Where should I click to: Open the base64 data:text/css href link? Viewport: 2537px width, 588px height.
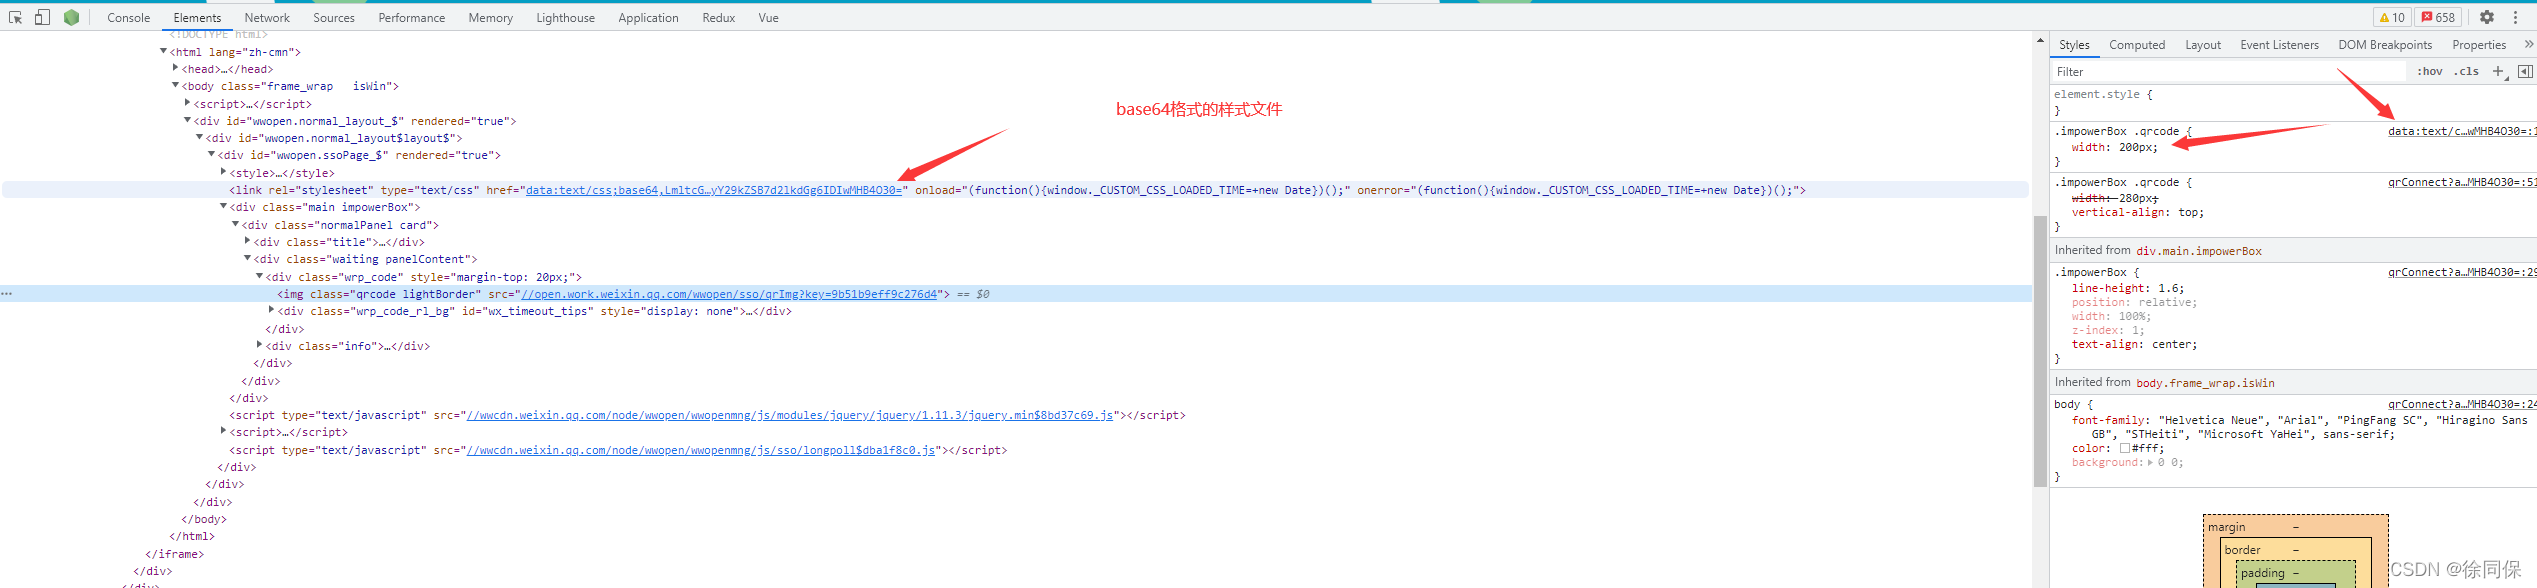coord(714,190)
